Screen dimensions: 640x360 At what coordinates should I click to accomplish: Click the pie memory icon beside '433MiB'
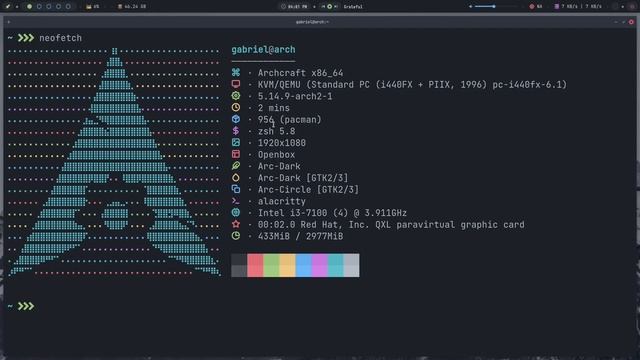(236, 236)
